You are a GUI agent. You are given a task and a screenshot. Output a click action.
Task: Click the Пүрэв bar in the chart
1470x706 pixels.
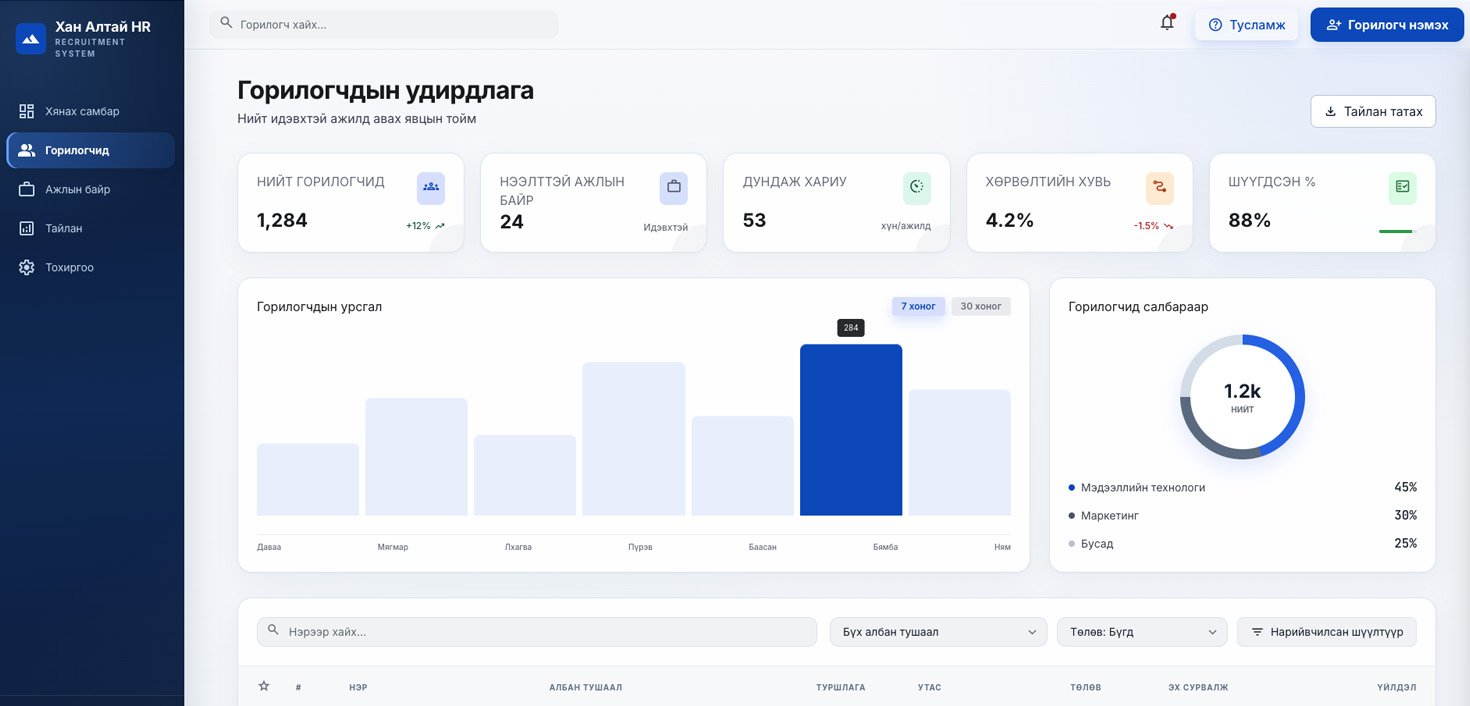pos(634,439)
